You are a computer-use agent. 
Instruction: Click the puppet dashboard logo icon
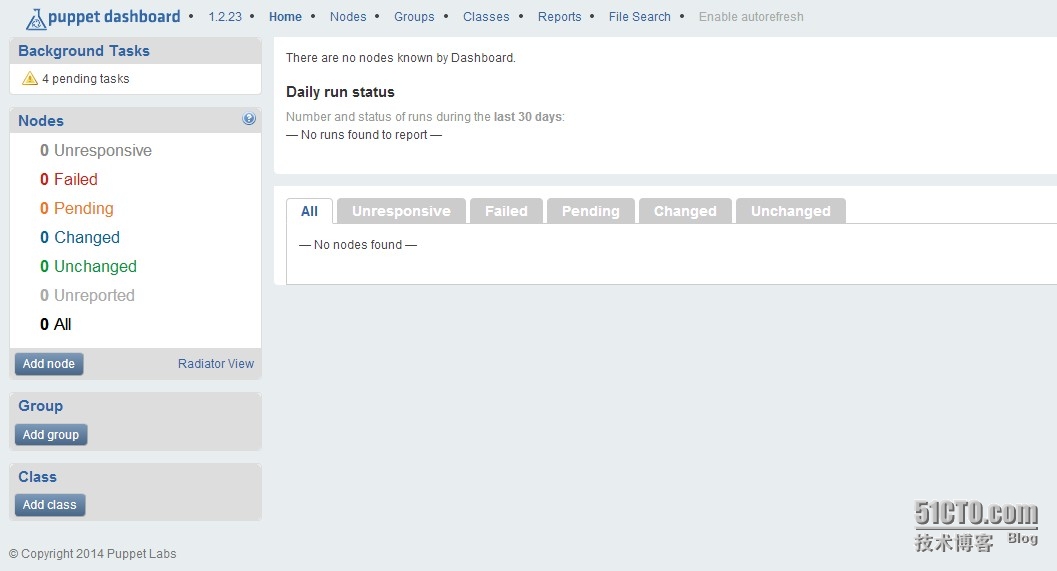(36, 20)
